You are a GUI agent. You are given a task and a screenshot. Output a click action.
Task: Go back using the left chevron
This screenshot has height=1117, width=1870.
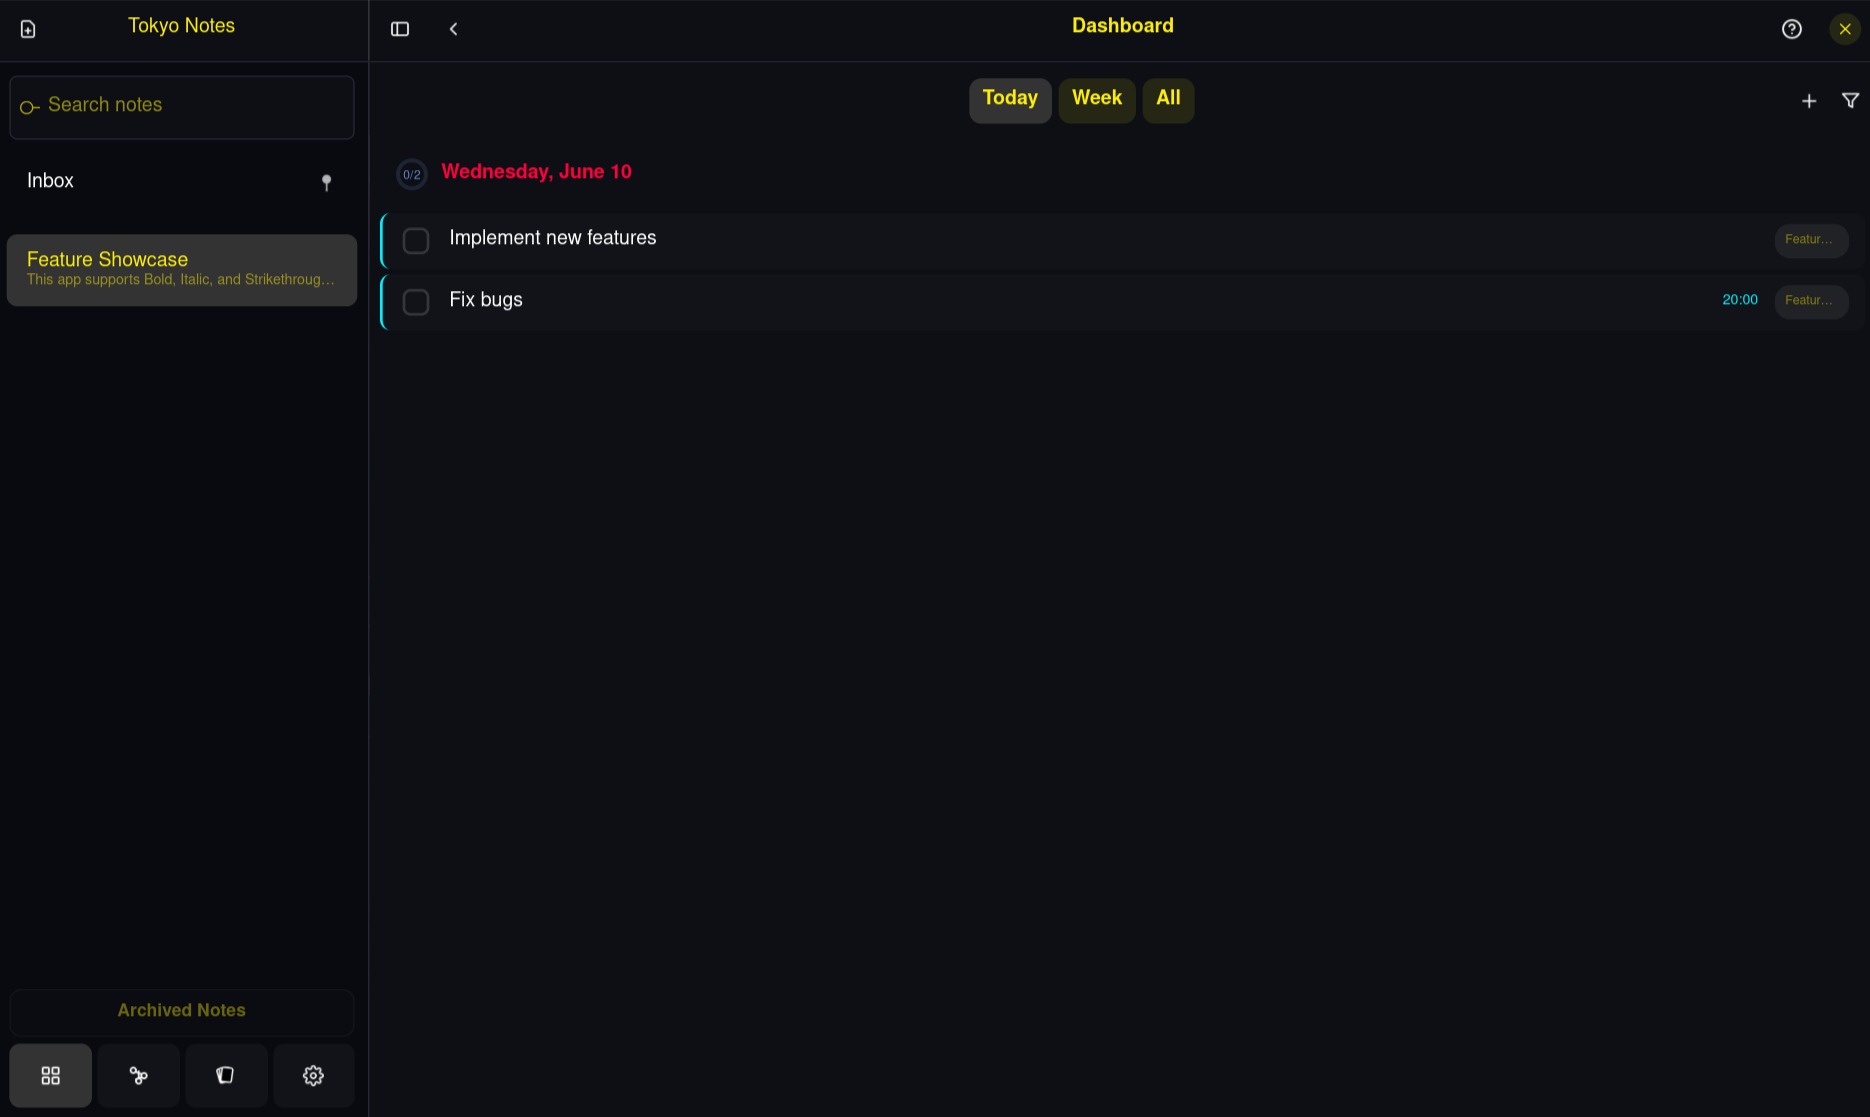pos(454,29)
